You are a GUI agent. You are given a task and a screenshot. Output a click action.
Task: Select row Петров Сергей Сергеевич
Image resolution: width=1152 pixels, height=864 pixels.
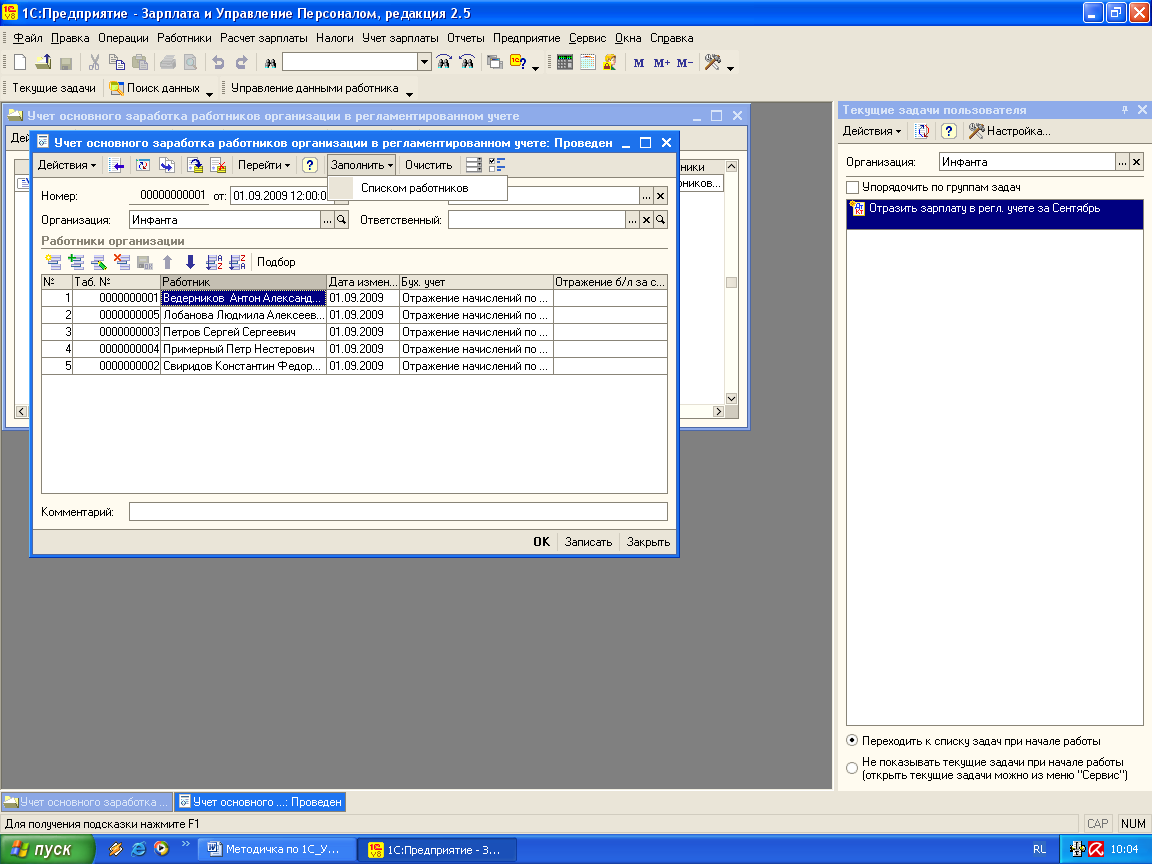(354, 332)
